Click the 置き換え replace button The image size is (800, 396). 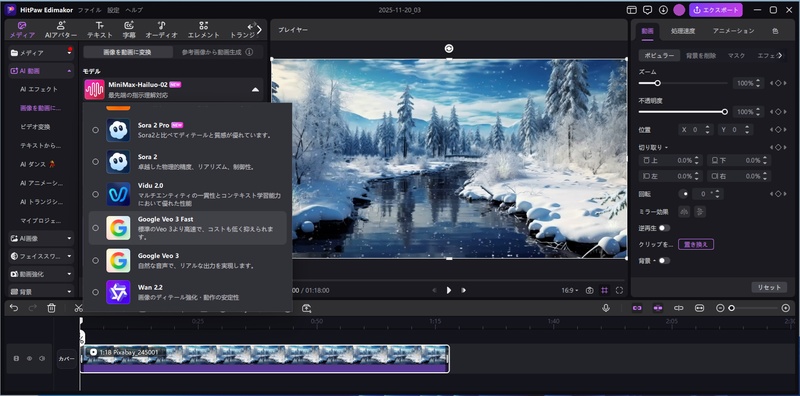[x=696, y=244]
